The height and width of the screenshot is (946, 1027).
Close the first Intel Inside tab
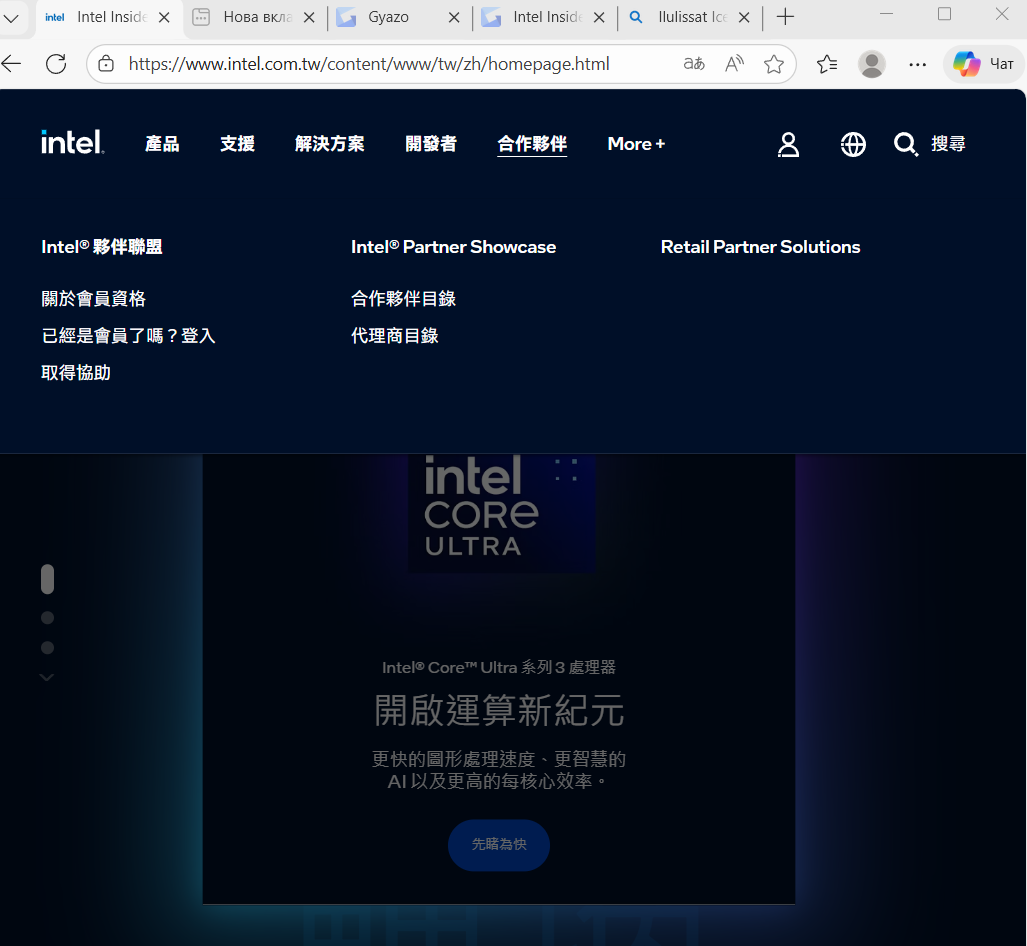click(x=164, y=18)
